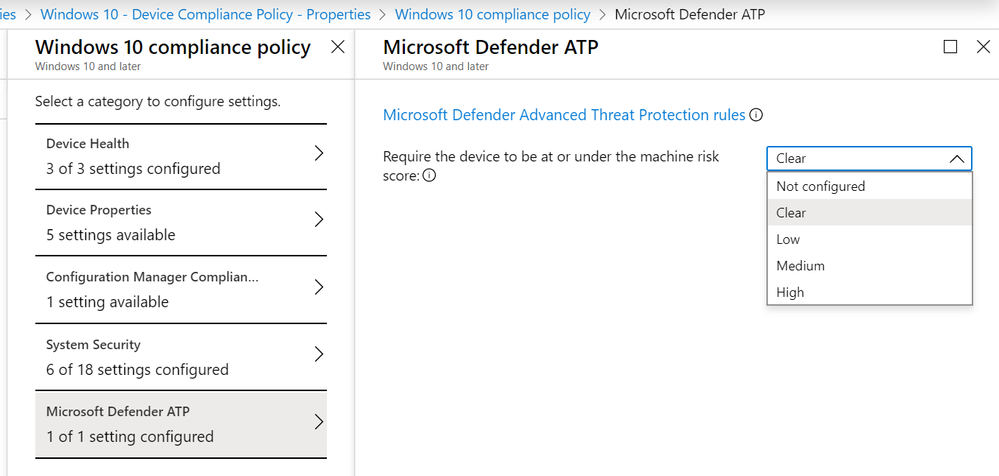This screenshot has height=476, width=999.
Task: Open info icon beside Advanced Threat Protection rules
Action: point(756,115)
